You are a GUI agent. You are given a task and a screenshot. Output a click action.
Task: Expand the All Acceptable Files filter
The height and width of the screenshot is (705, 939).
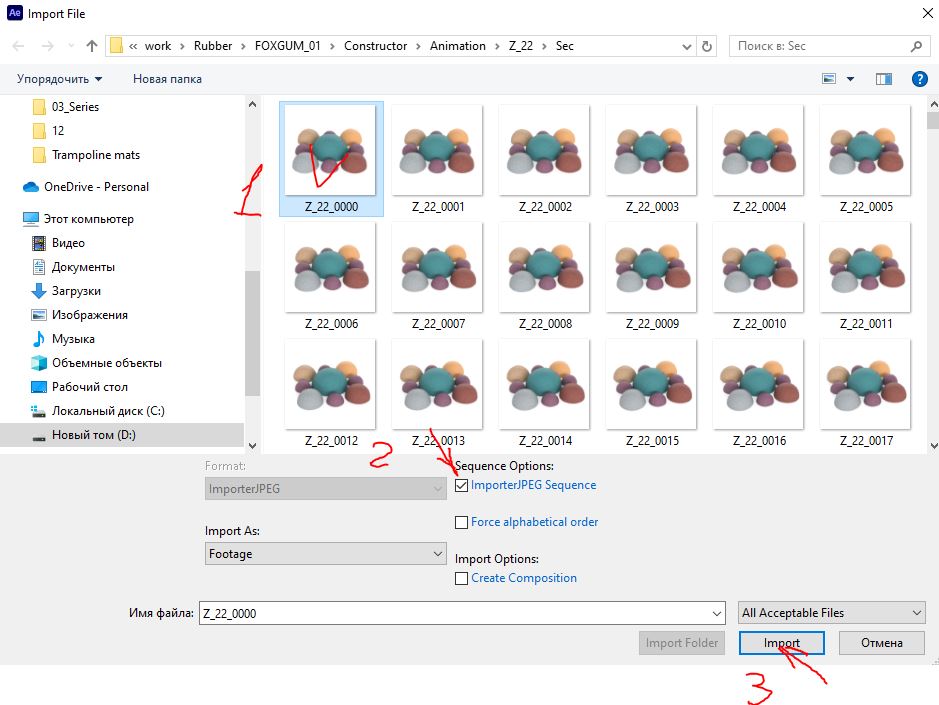[x=832, y=613]
